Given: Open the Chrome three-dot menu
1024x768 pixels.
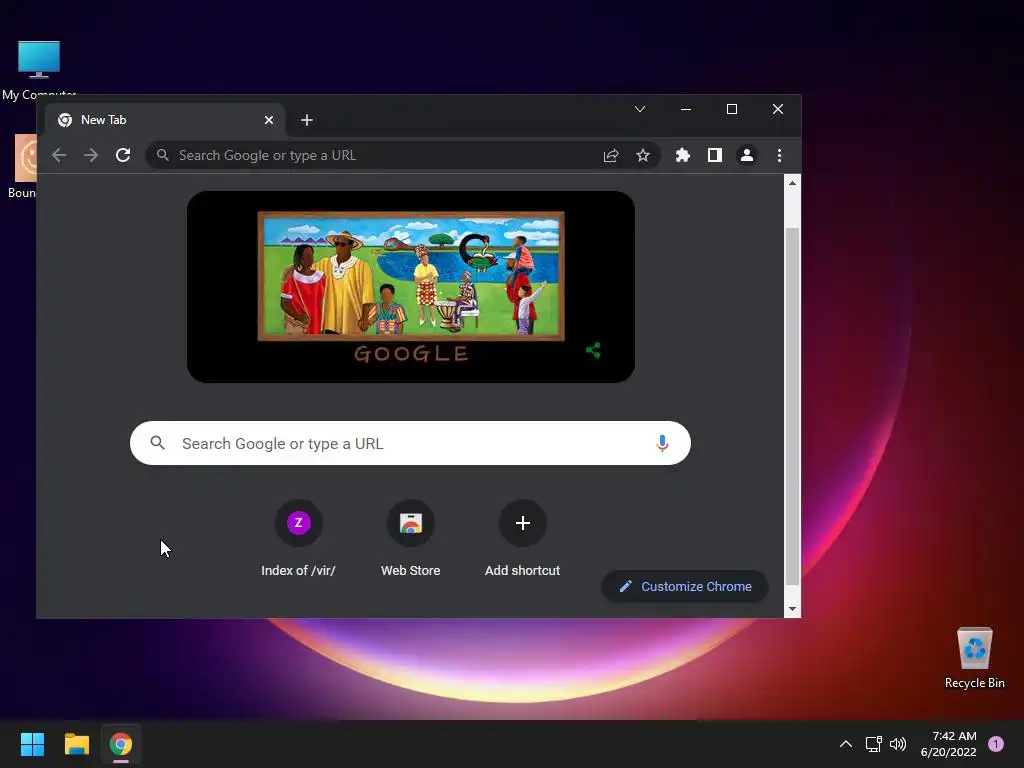Looking at the screenshot, I should point(779,155).
